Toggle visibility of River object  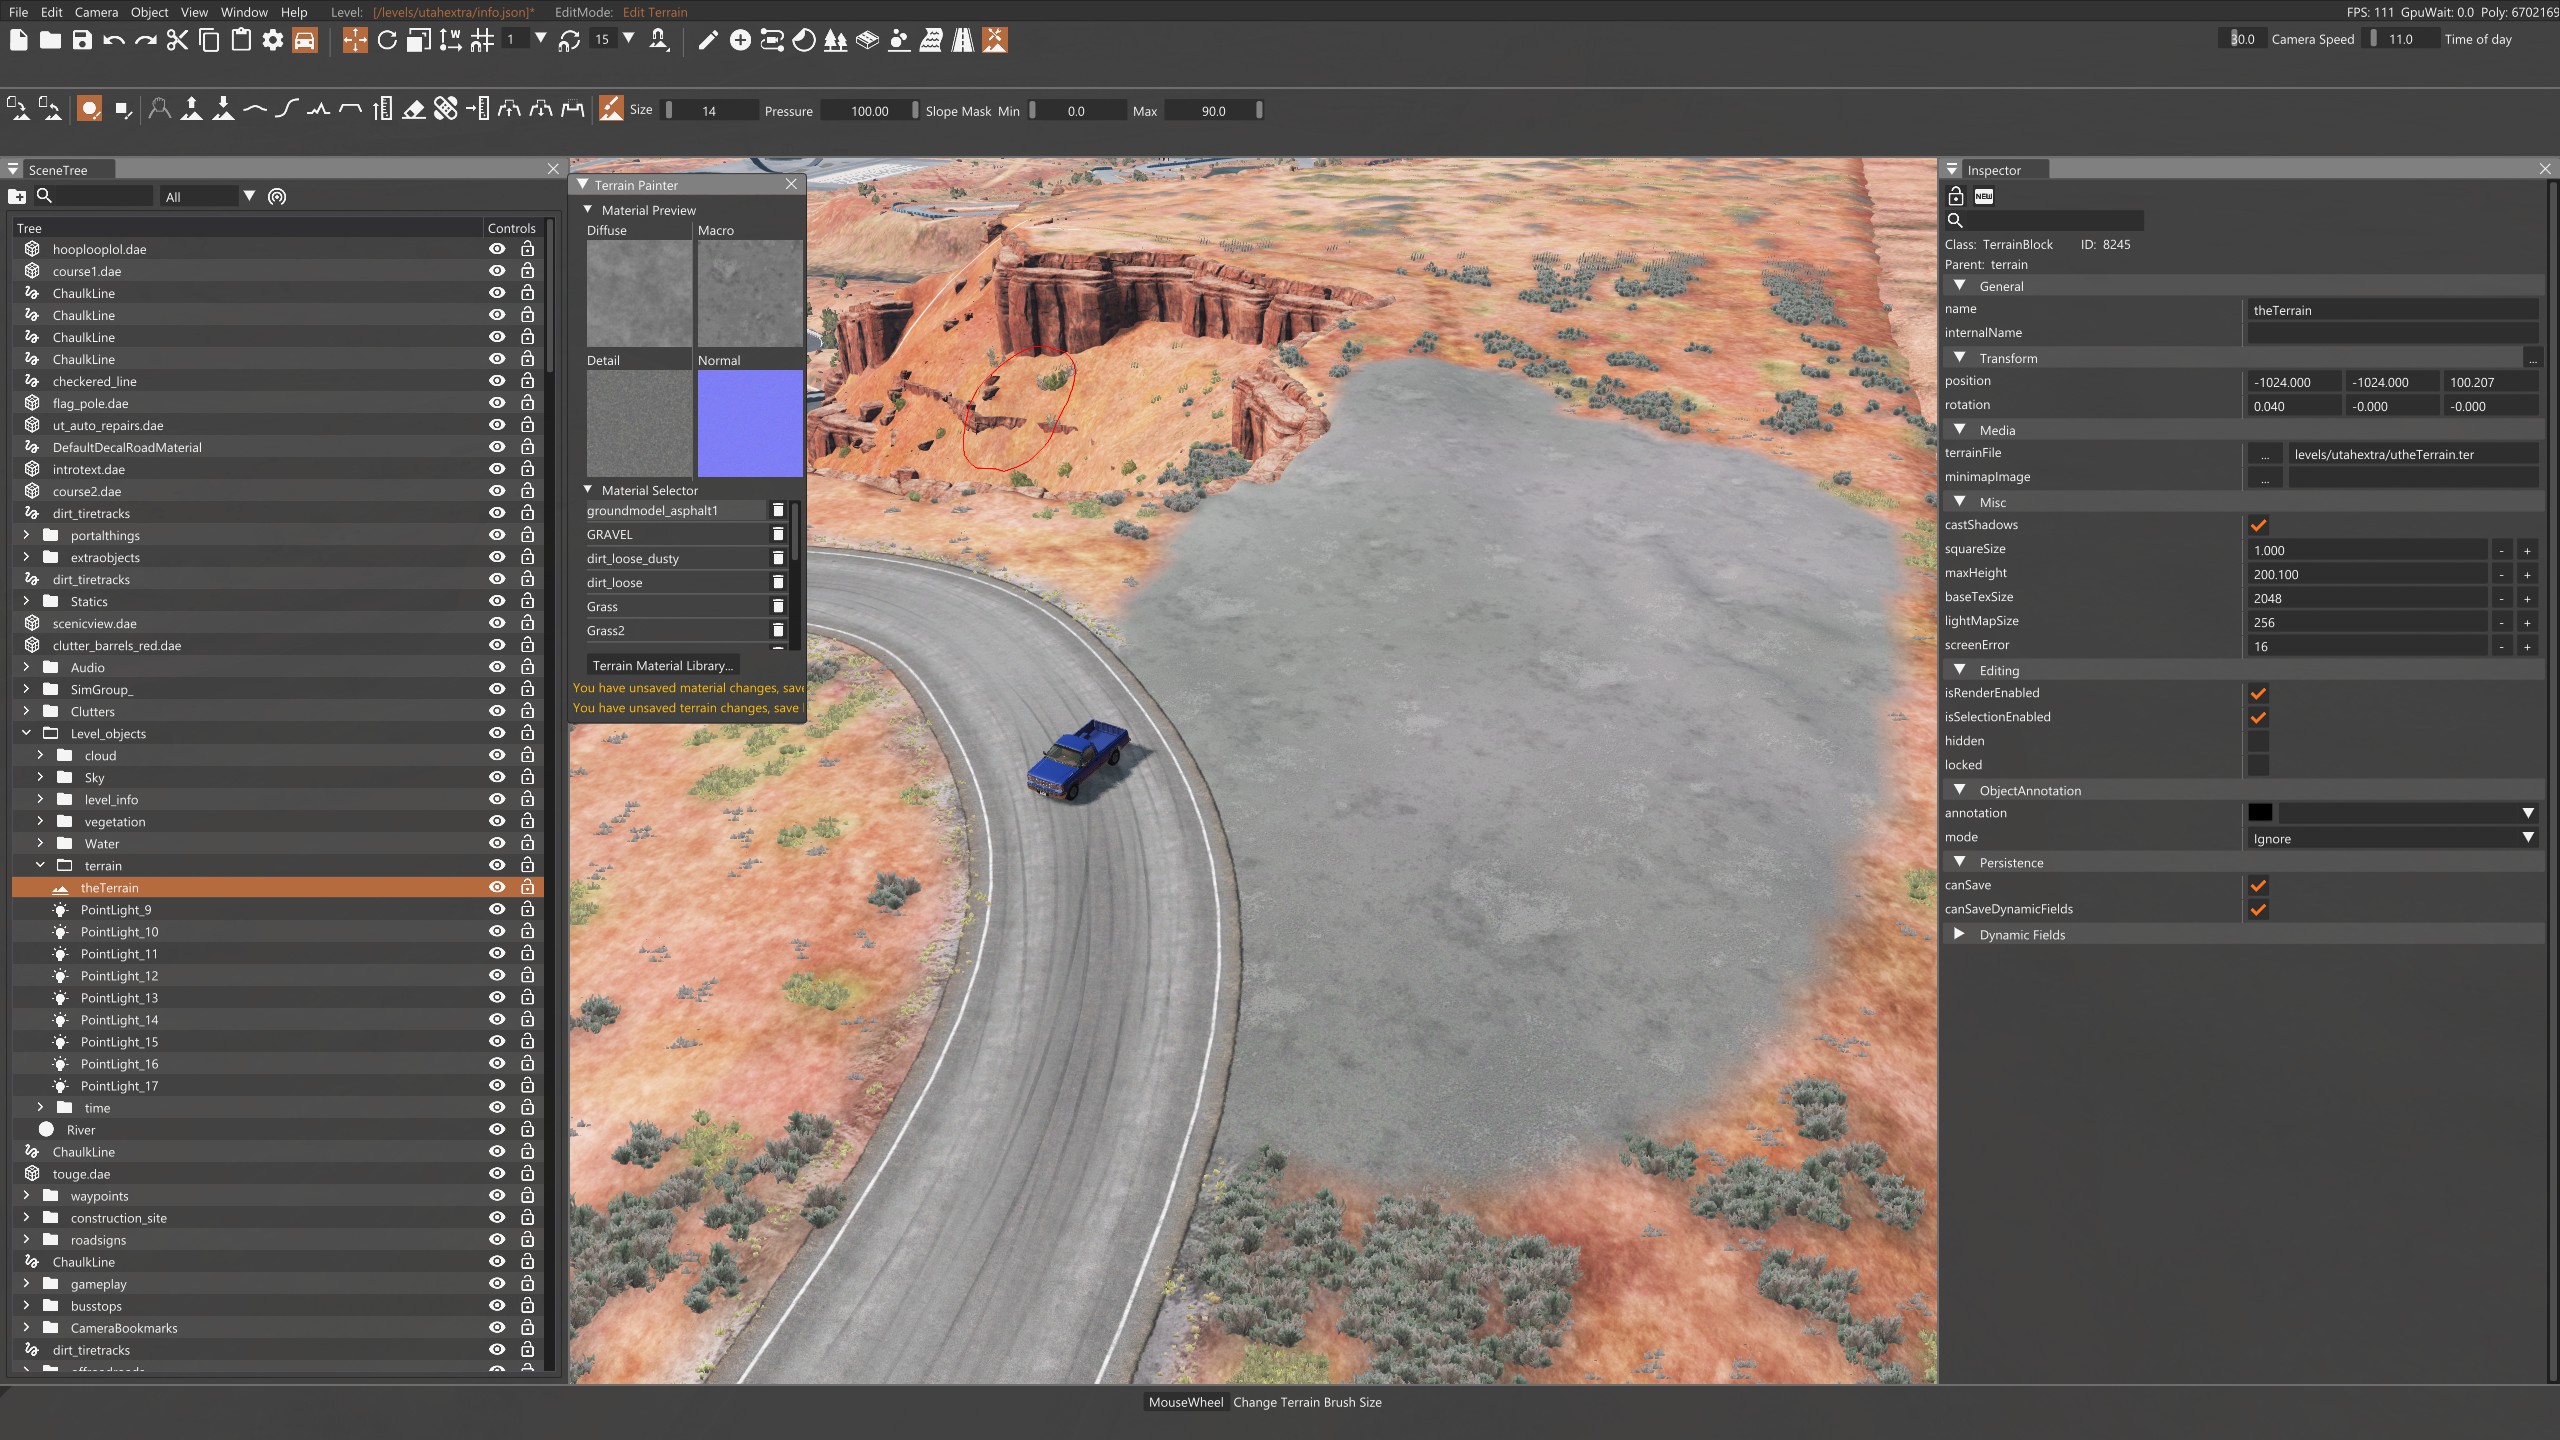point(497,1129)
